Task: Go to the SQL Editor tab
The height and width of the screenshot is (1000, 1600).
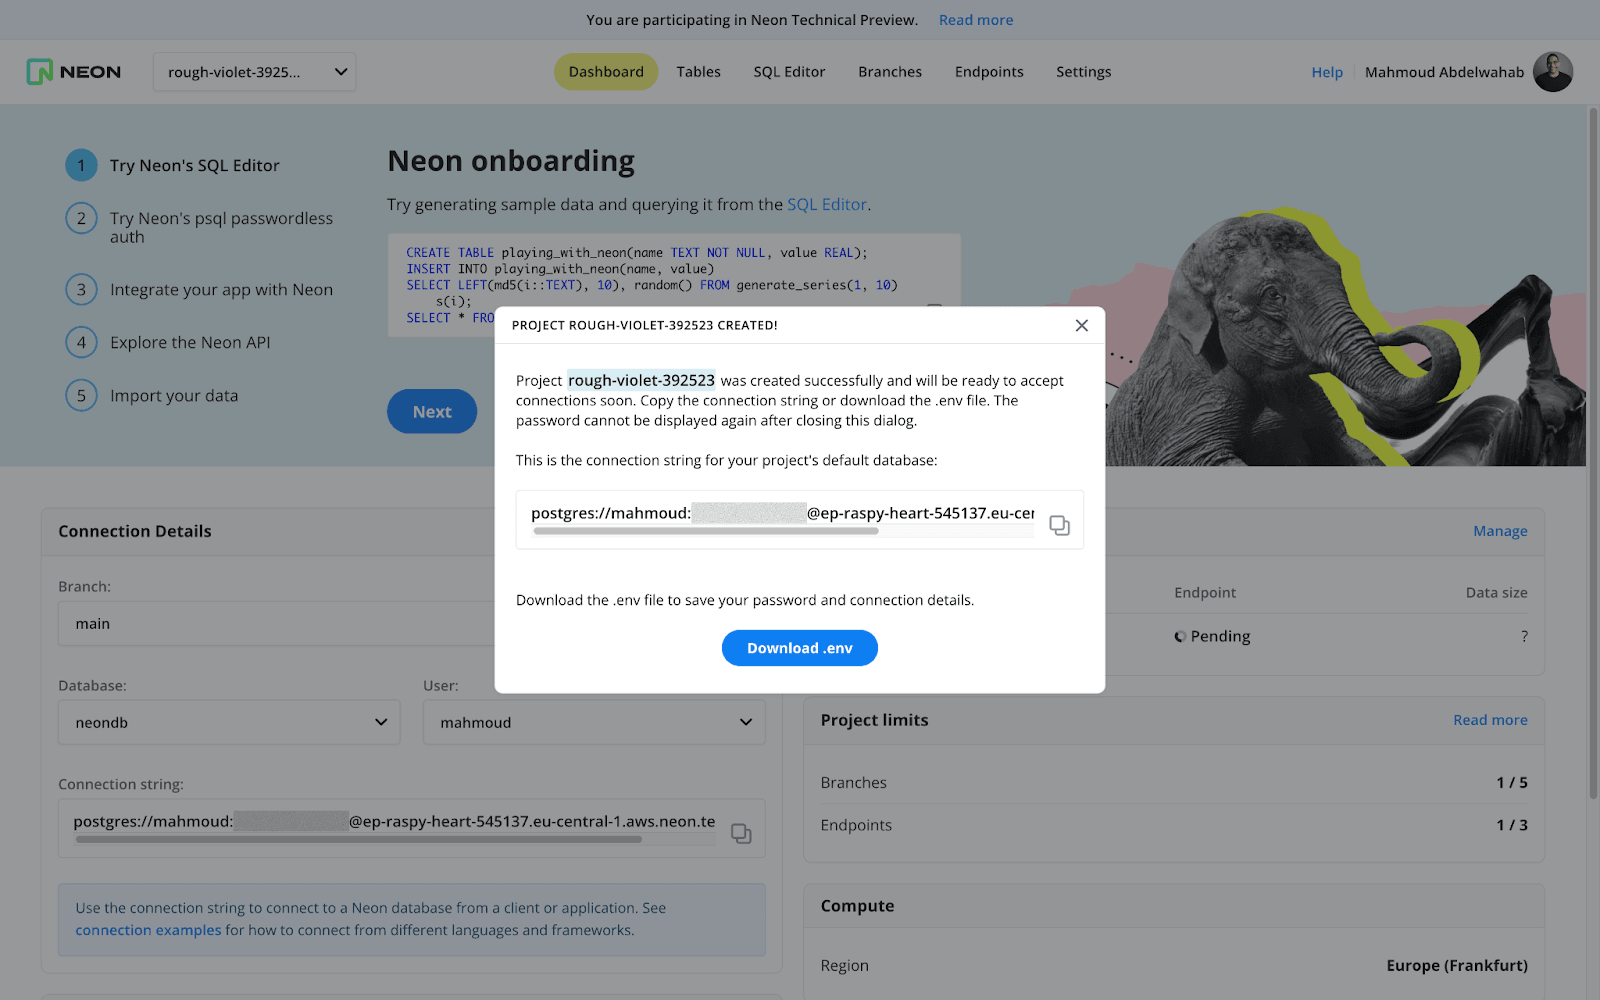Action: coord(789,72)
